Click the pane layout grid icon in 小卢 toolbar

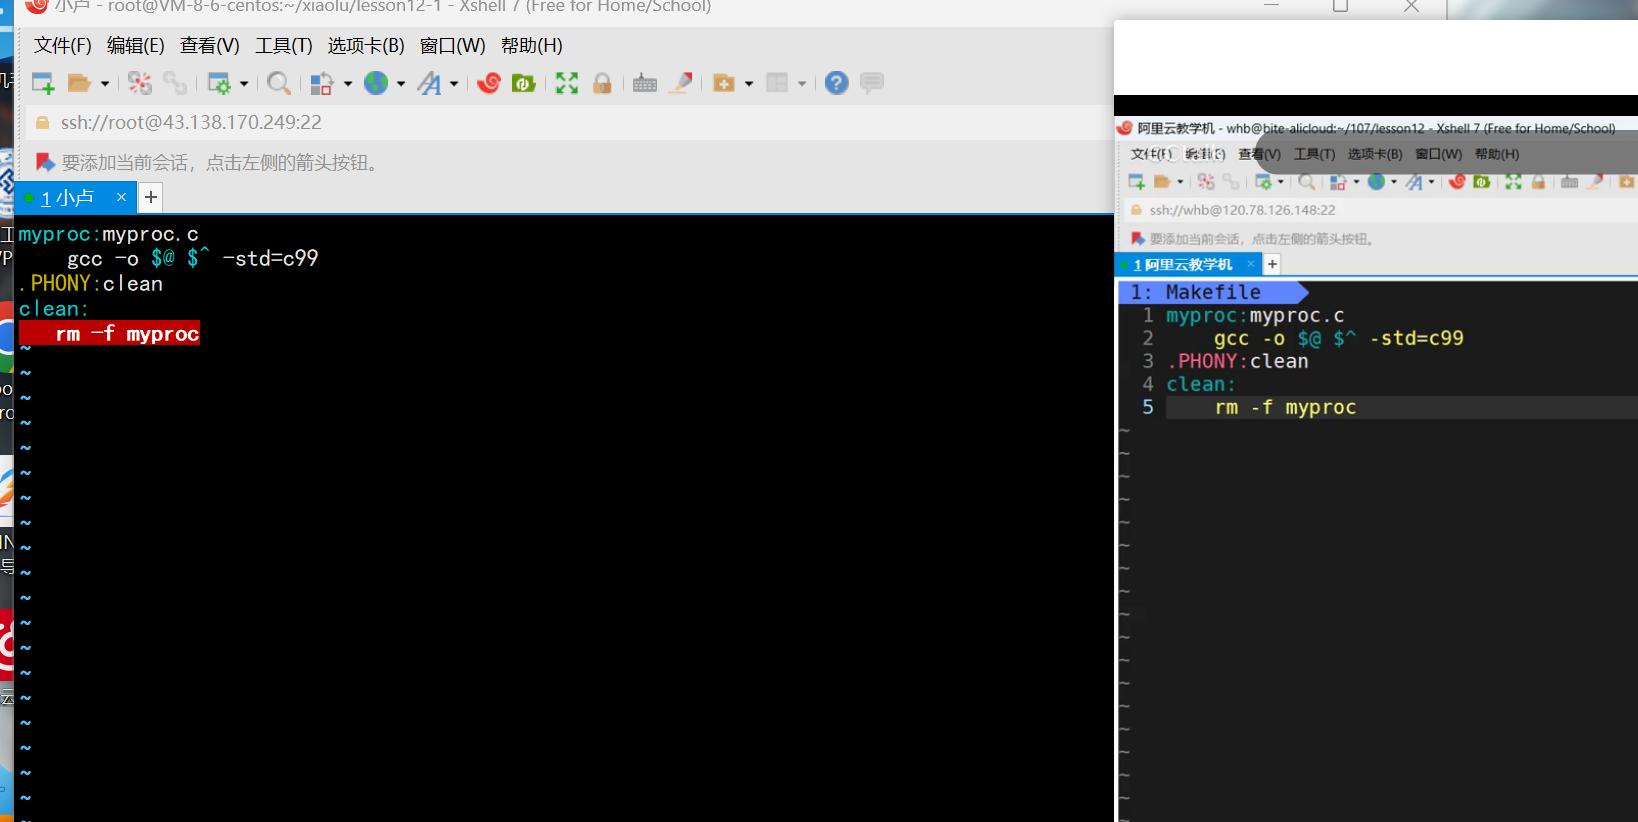[777, 83]
